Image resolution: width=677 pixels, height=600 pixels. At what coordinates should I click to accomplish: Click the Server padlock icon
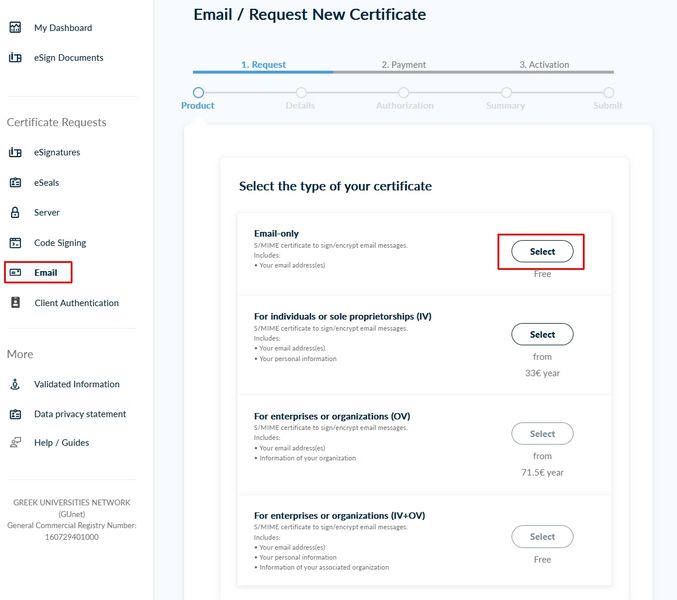point(15,212)
